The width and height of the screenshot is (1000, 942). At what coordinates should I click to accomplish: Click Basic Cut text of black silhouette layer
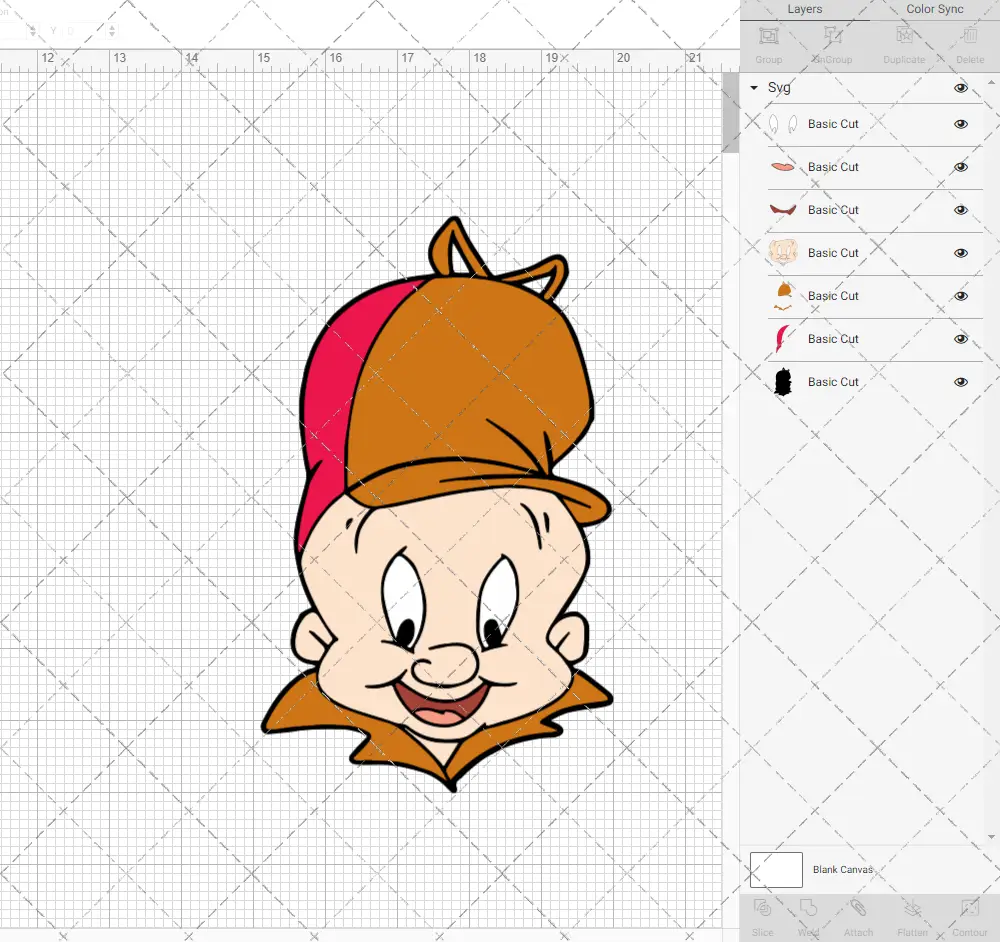pyautogui.click(x=833, y=382)
